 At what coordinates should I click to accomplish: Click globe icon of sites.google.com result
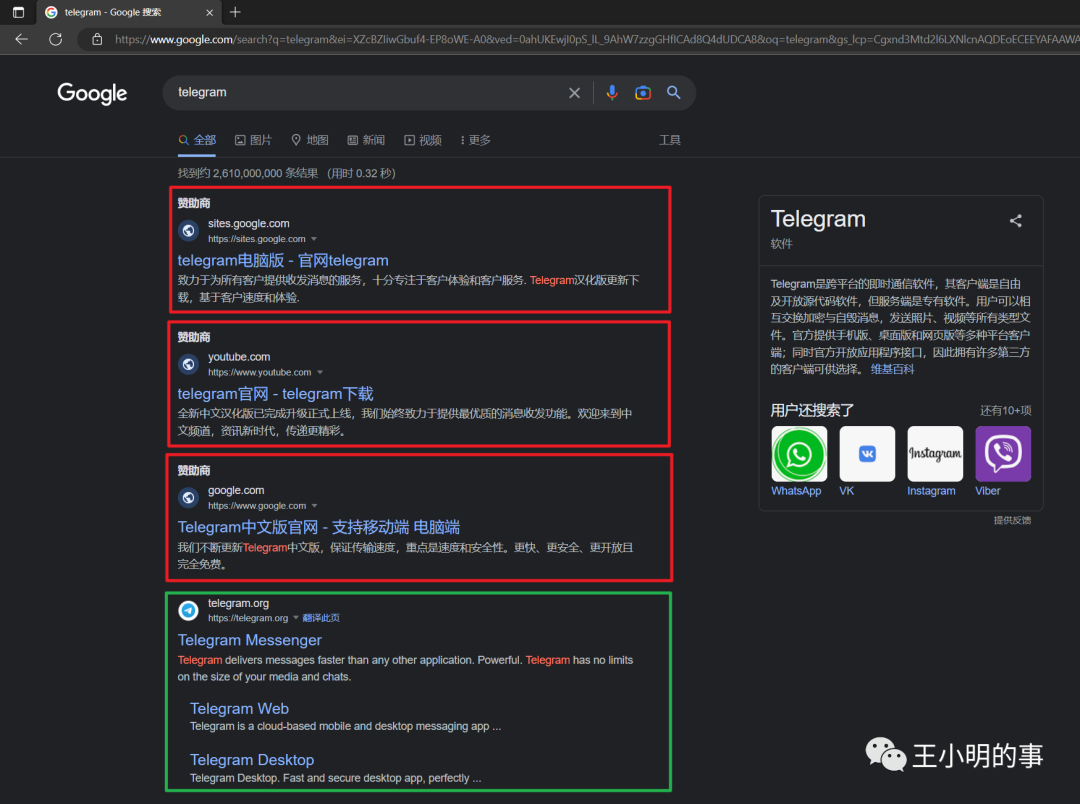(188, 230)
